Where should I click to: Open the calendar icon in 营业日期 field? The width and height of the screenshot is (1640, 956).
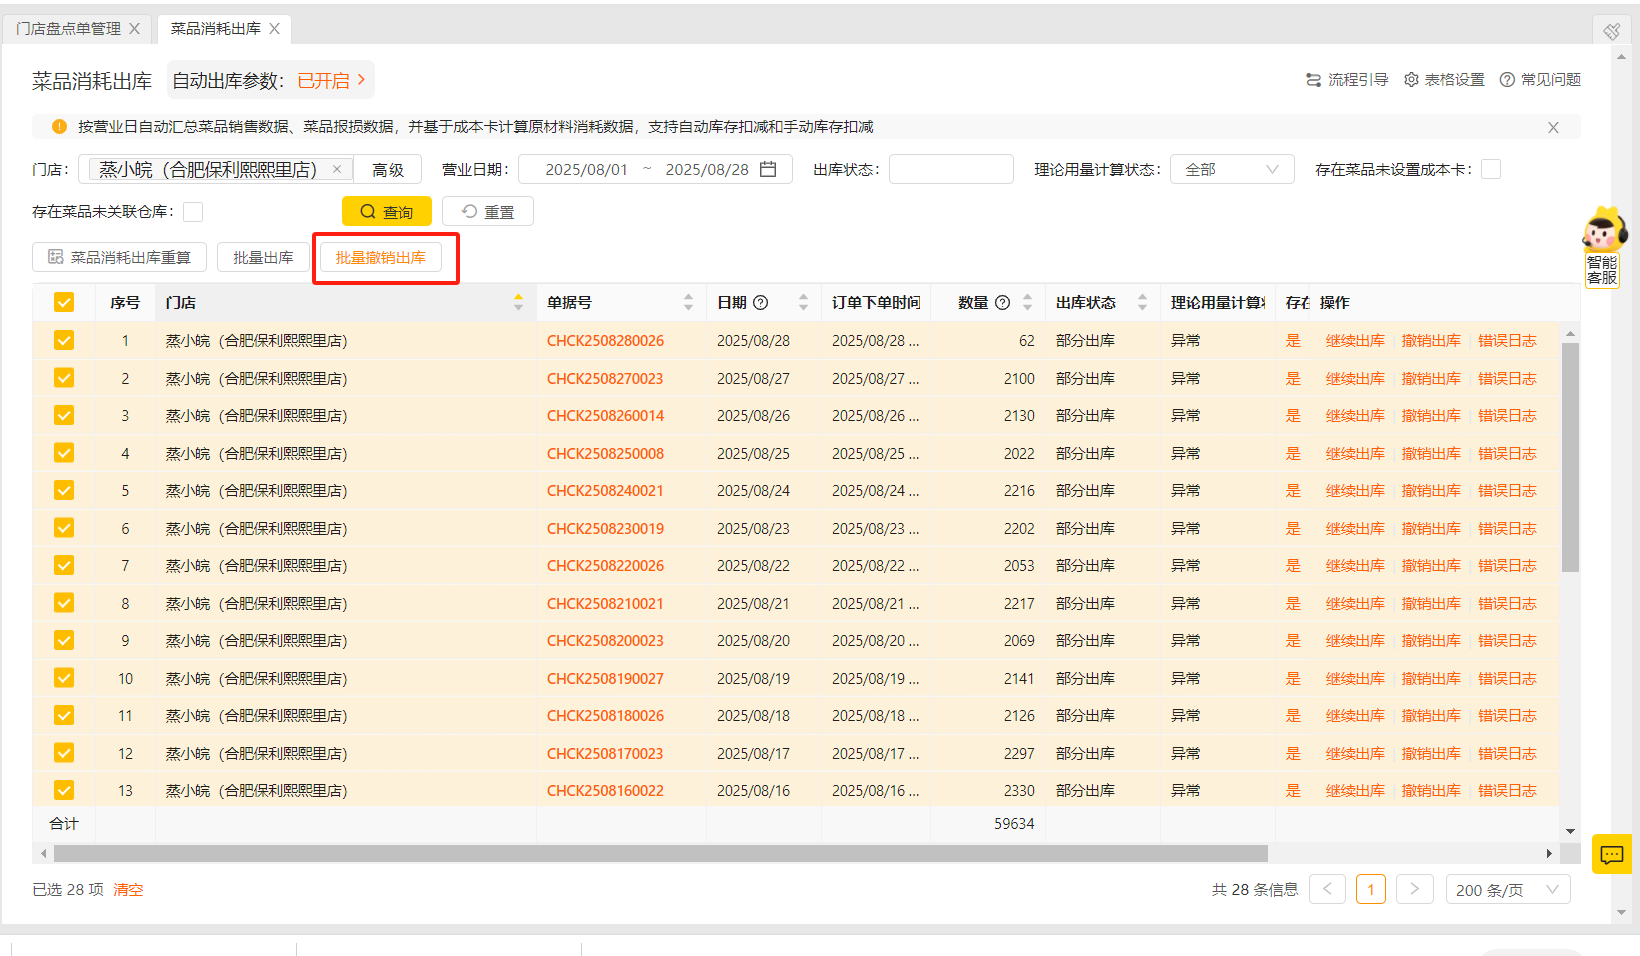tap(767, 169)
